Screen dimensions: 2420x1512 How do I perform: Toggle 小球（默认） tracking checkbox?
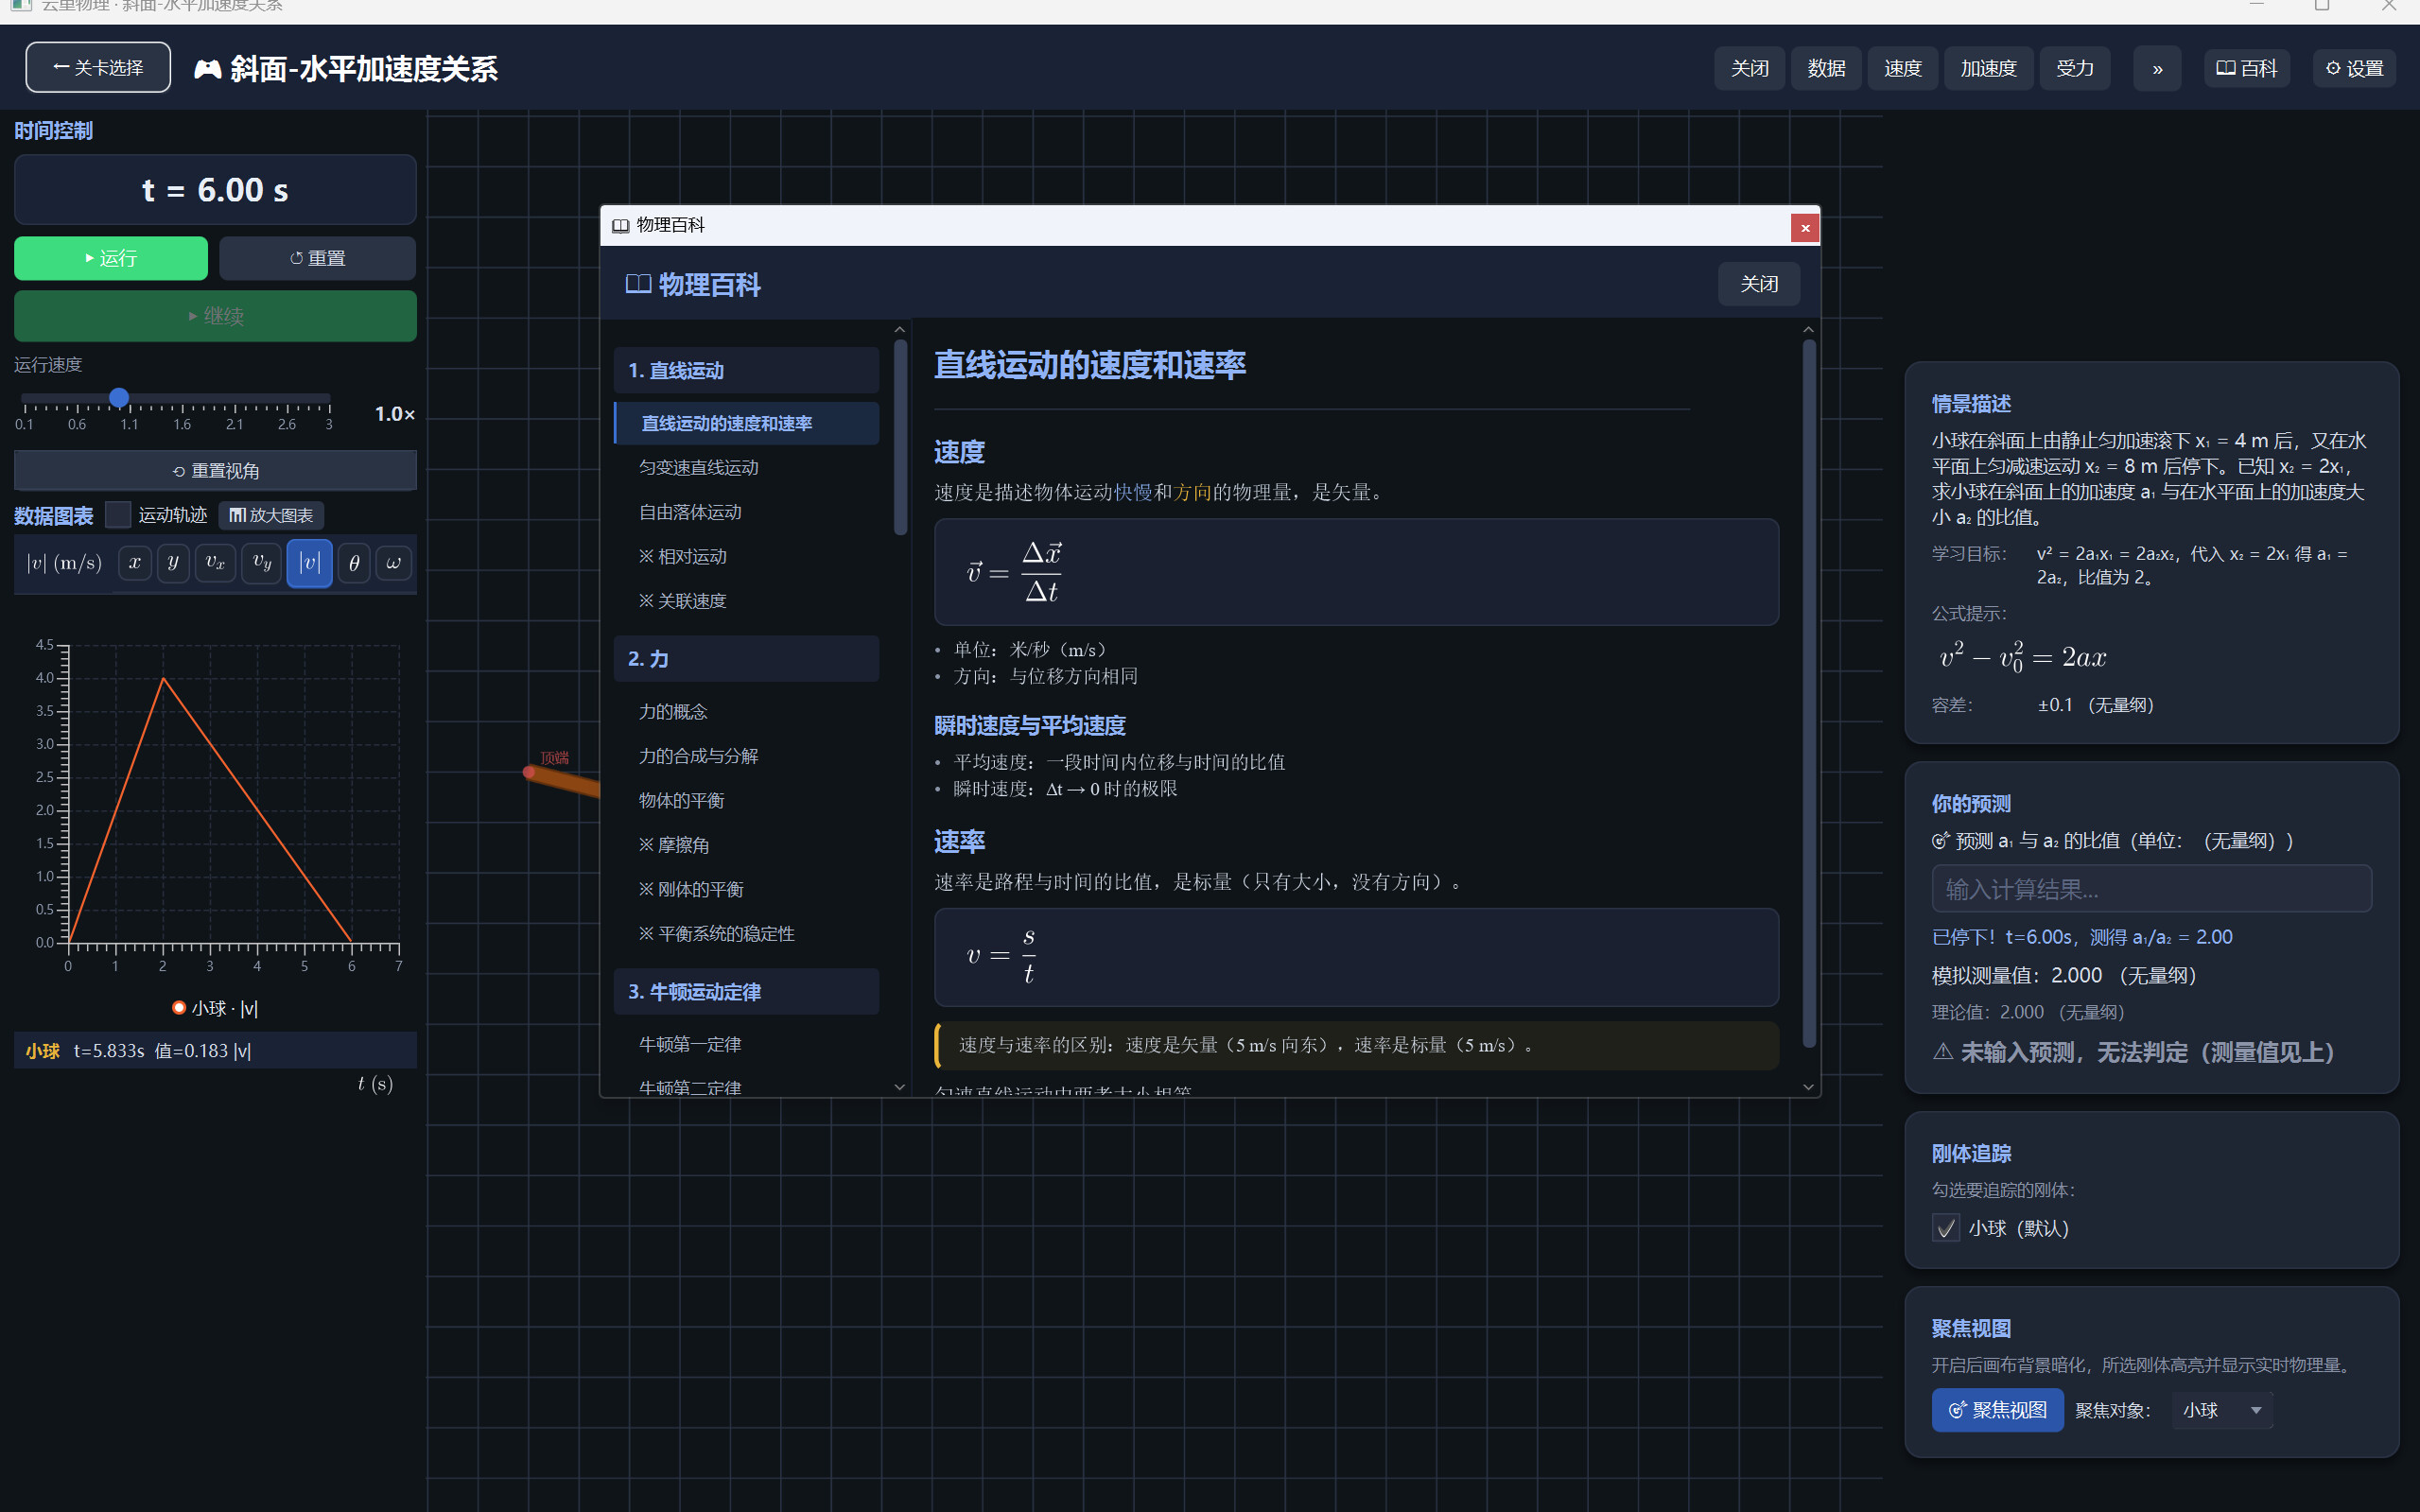pyautogui.click(x=1946, y=1228)
